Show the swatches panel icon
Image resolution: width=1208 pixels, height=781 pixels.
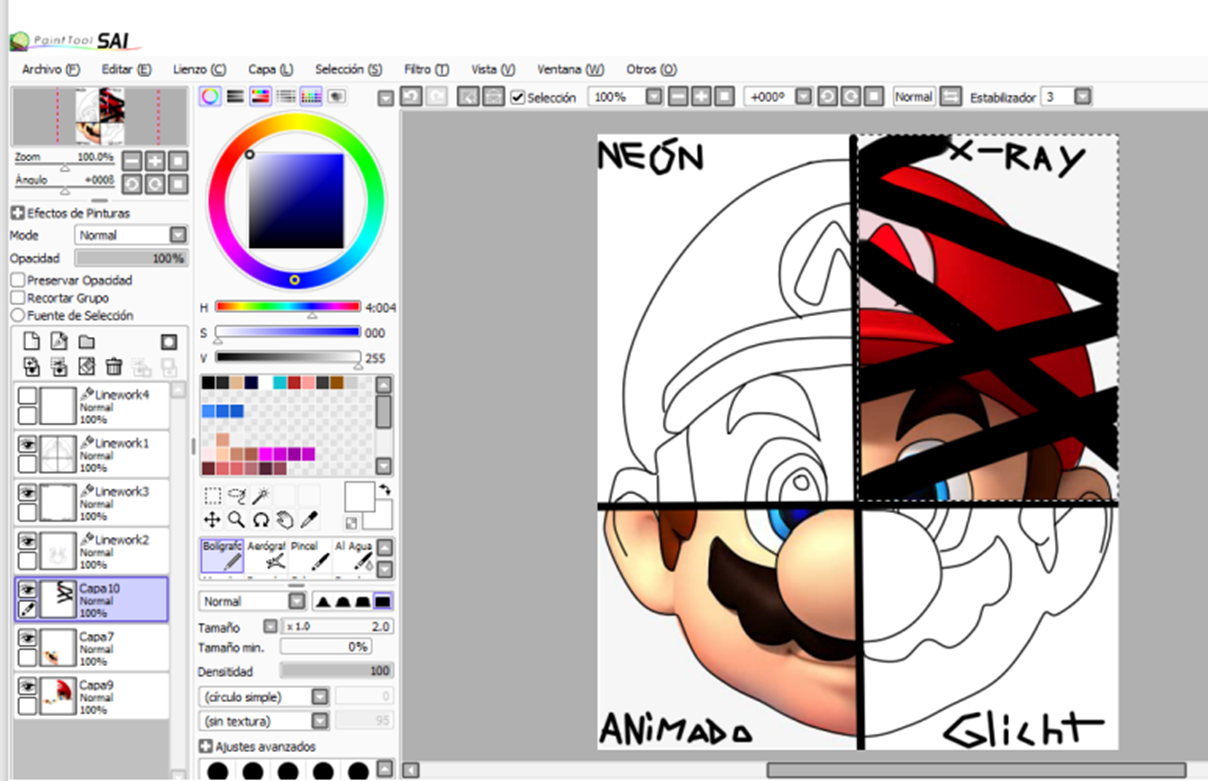coord(311,97)
